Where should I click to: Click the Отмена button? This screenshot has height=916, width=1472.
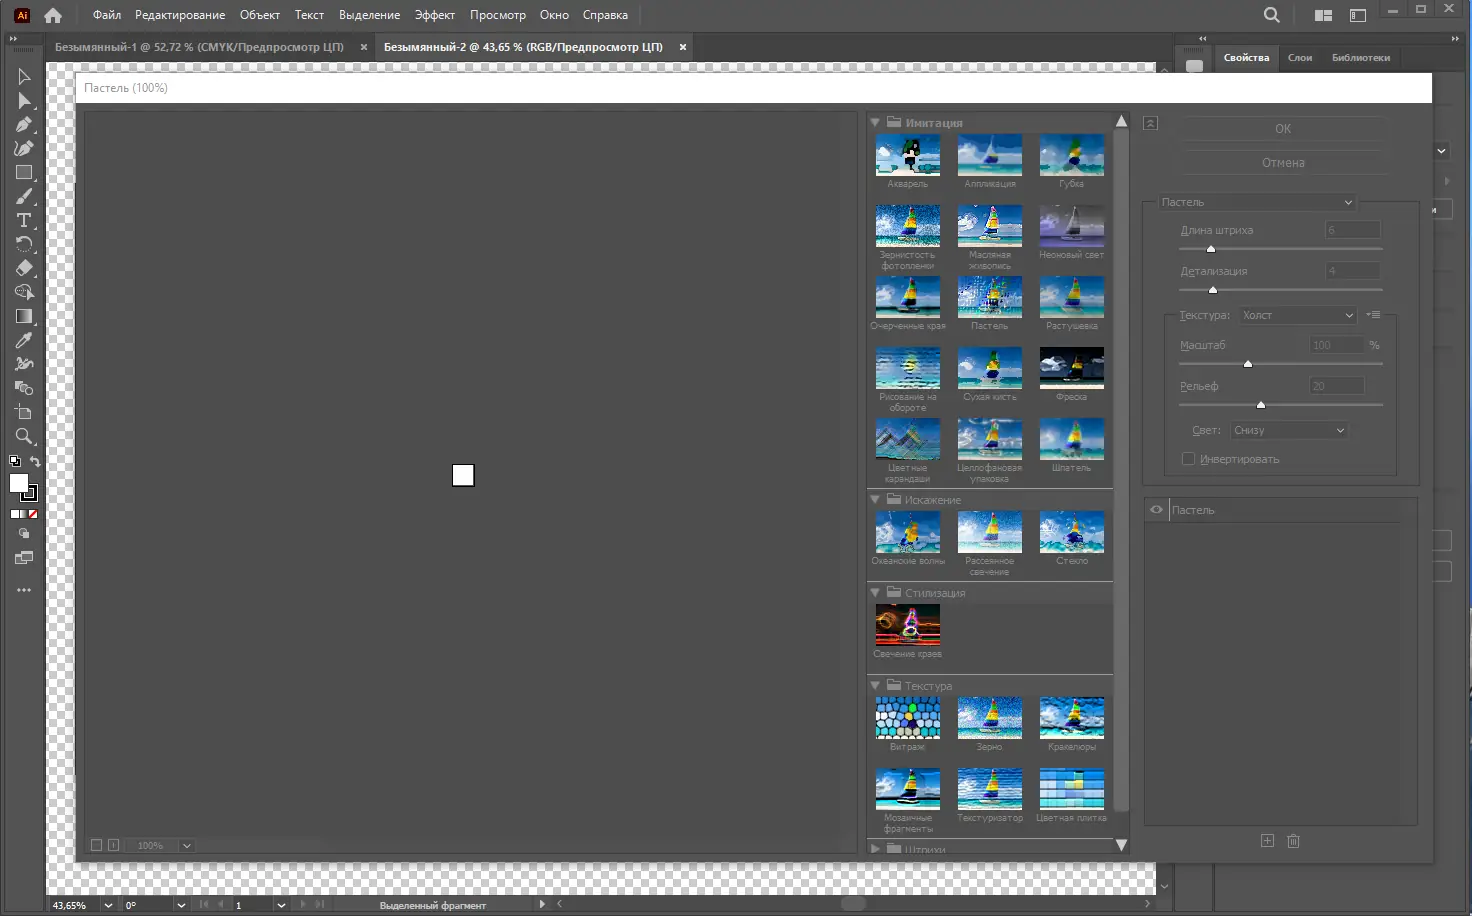click(x=1283, y=163)
